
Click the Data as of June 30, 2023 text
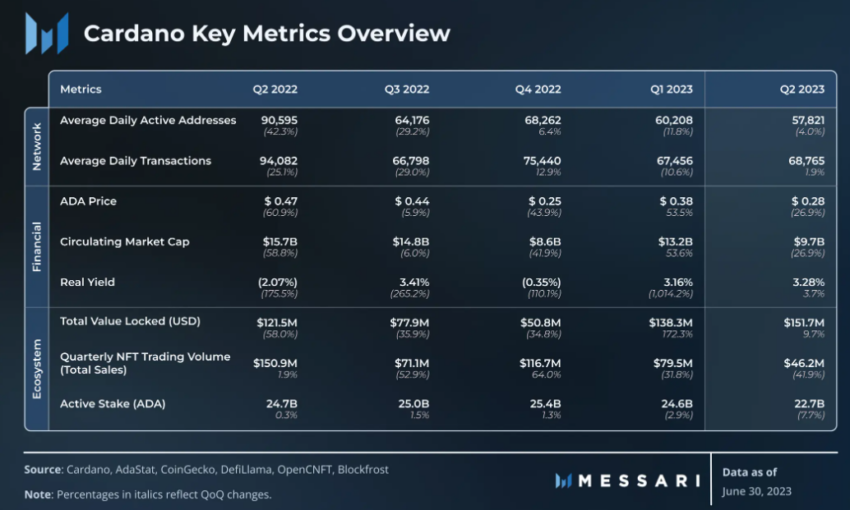pyautogui.click(x=757, y=482)
